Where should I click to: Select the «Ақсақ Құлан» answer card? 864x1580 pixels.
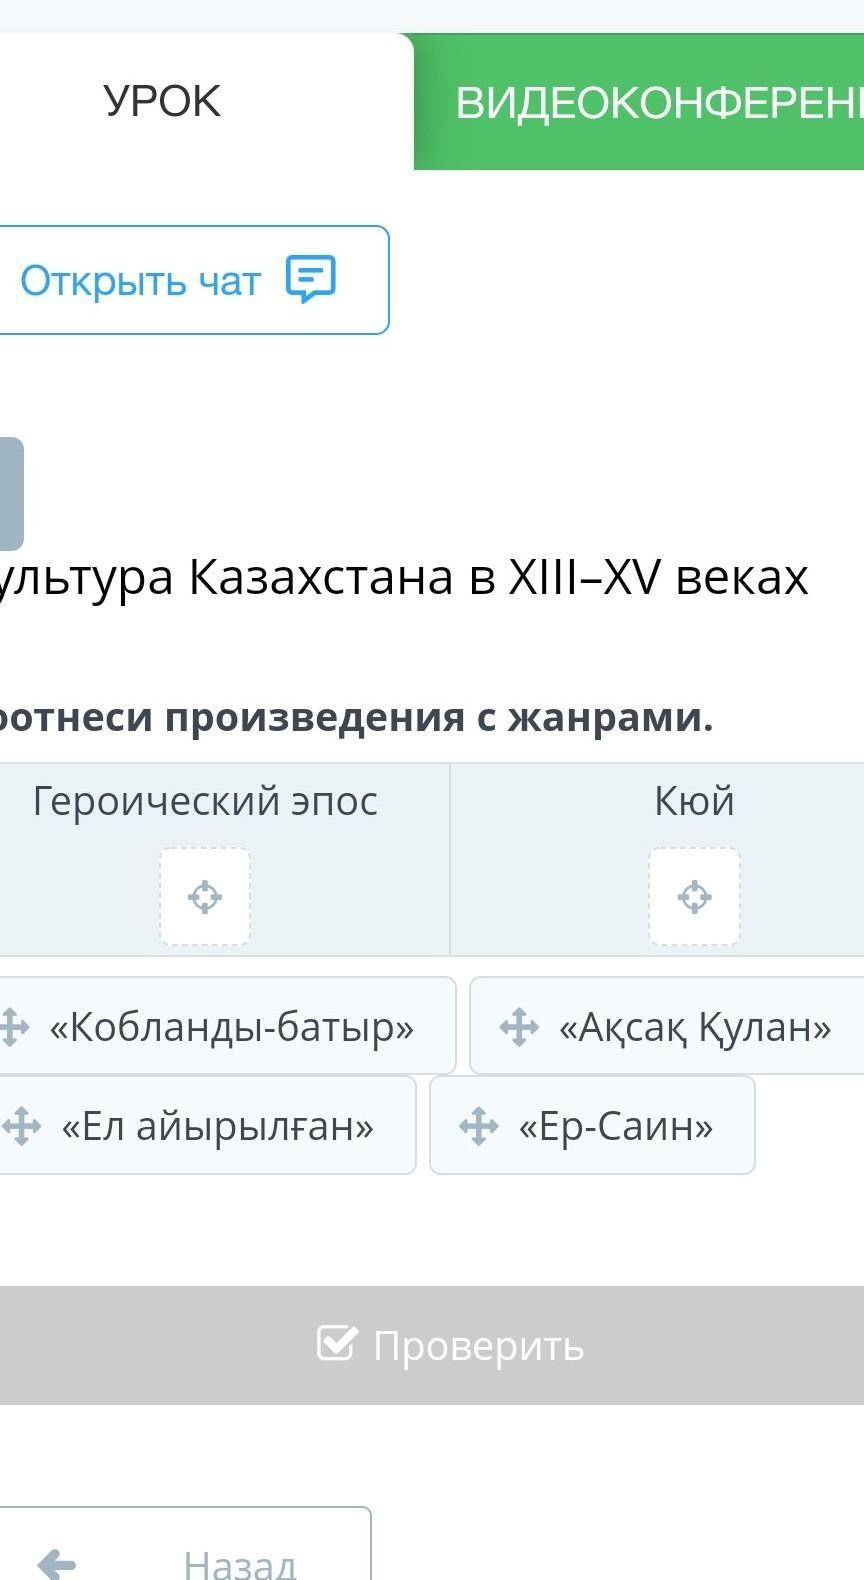tap(667, 1026)
